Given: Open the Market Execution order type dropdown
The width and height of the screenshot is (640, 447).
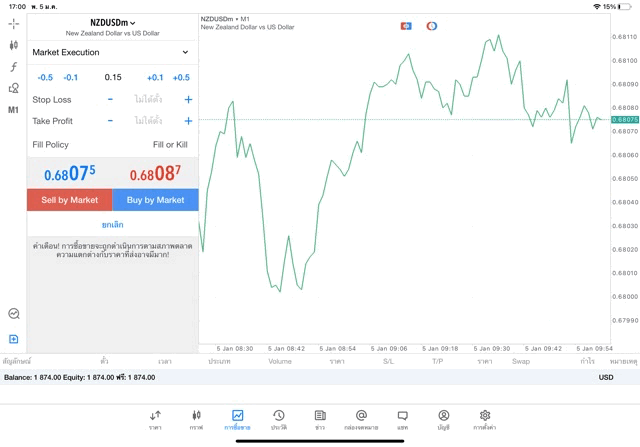Looking at the screenshot, I should (112, 52).
